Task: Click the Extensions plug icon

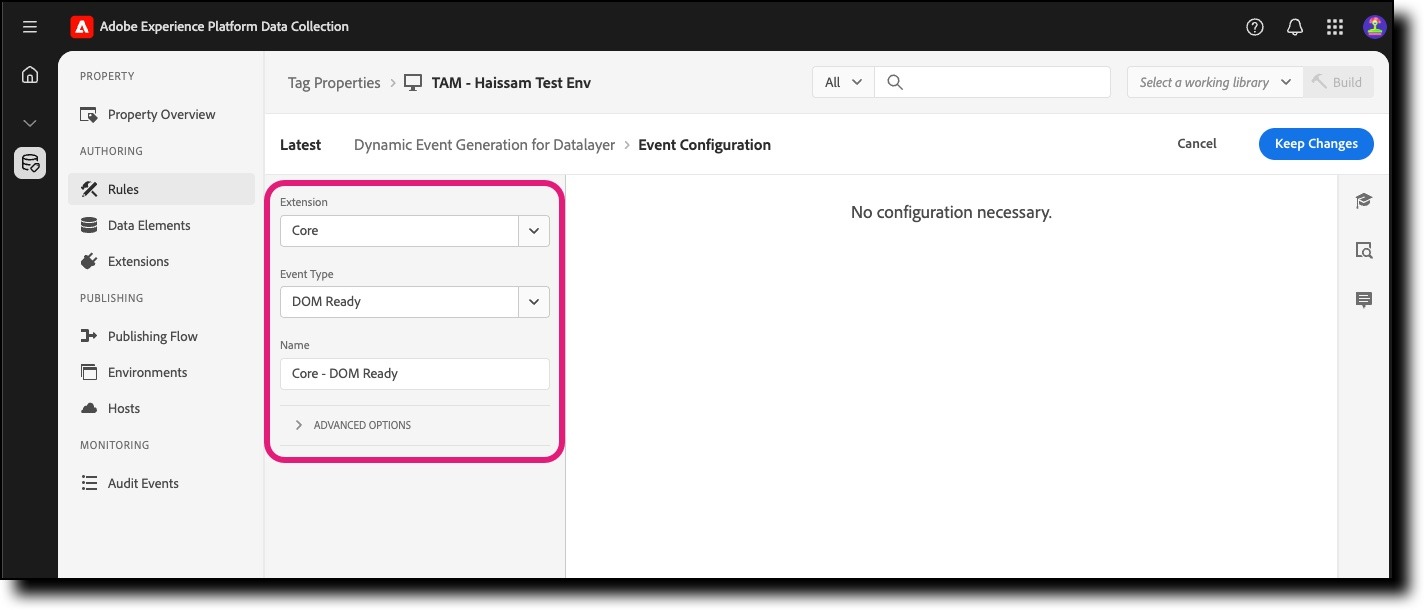Action: 89,261
